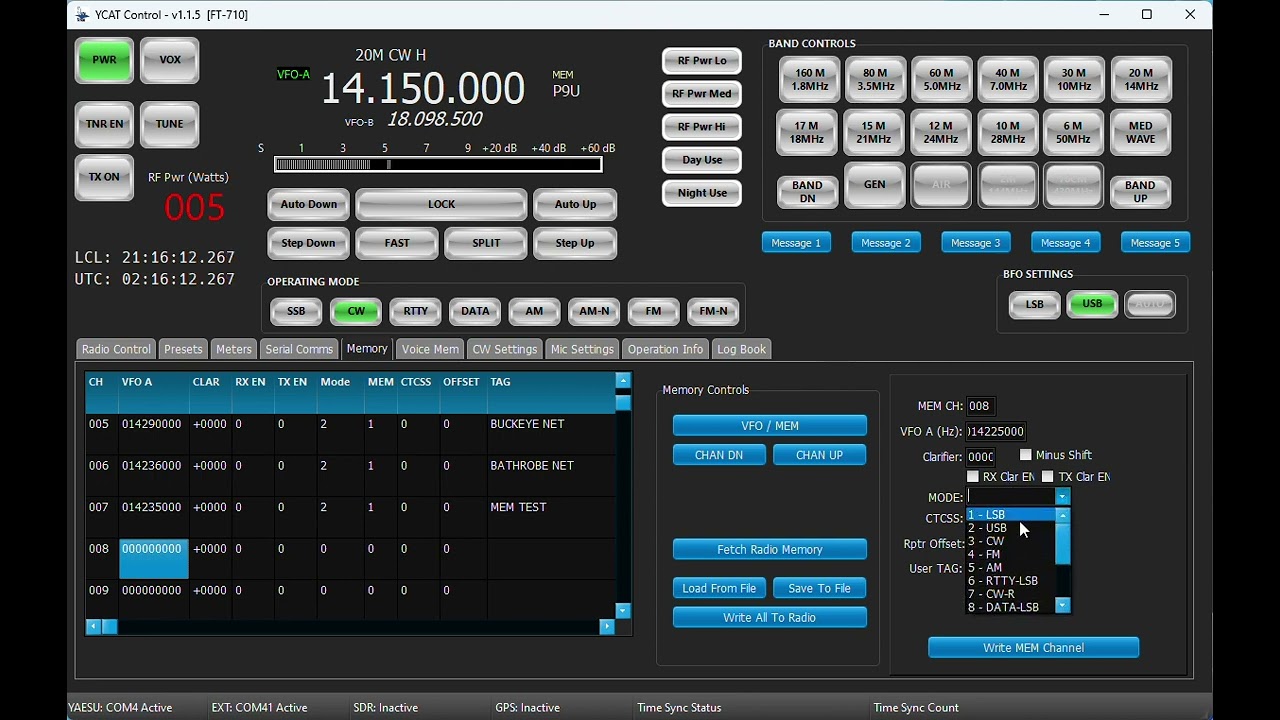The height and width of the screenshot is (720, 1280).
Task: Click BAND DN button
Action: tap(807, 192)
